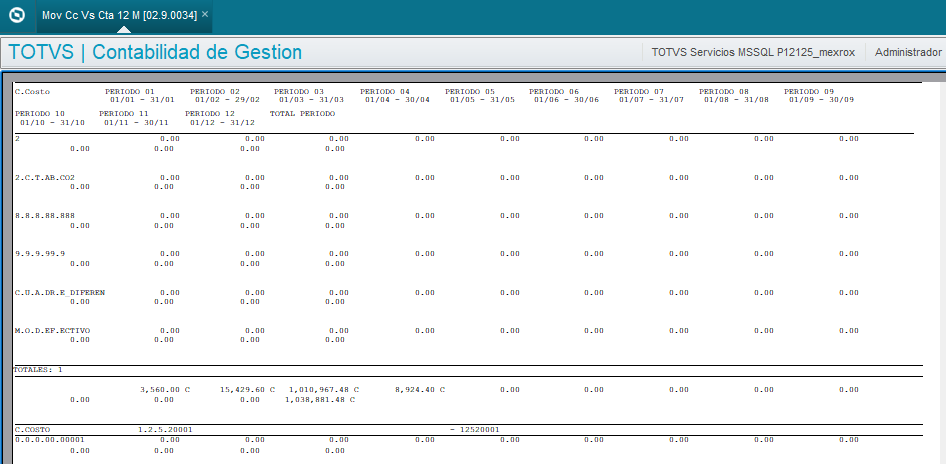Click the M.O.D.EF.ECTIVO cost center row
946x464 pixels.
436,335
